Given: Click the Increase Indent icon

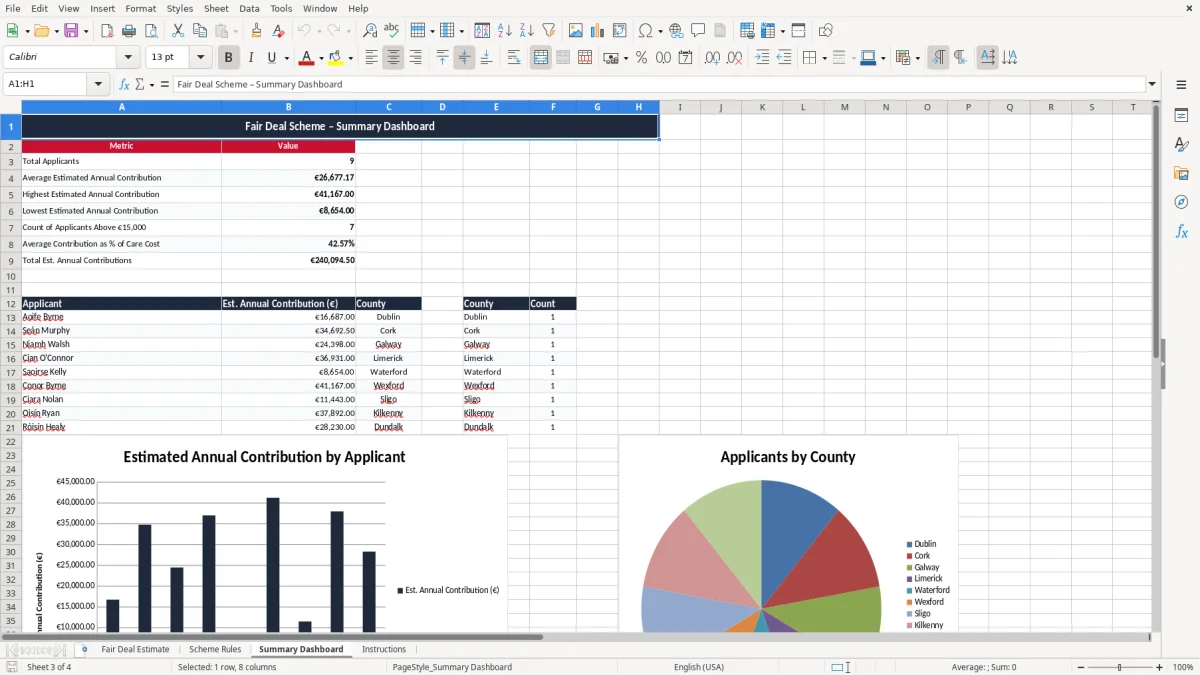Looking at the screenshot, I should pyautogui.click(x=762, y=58).
